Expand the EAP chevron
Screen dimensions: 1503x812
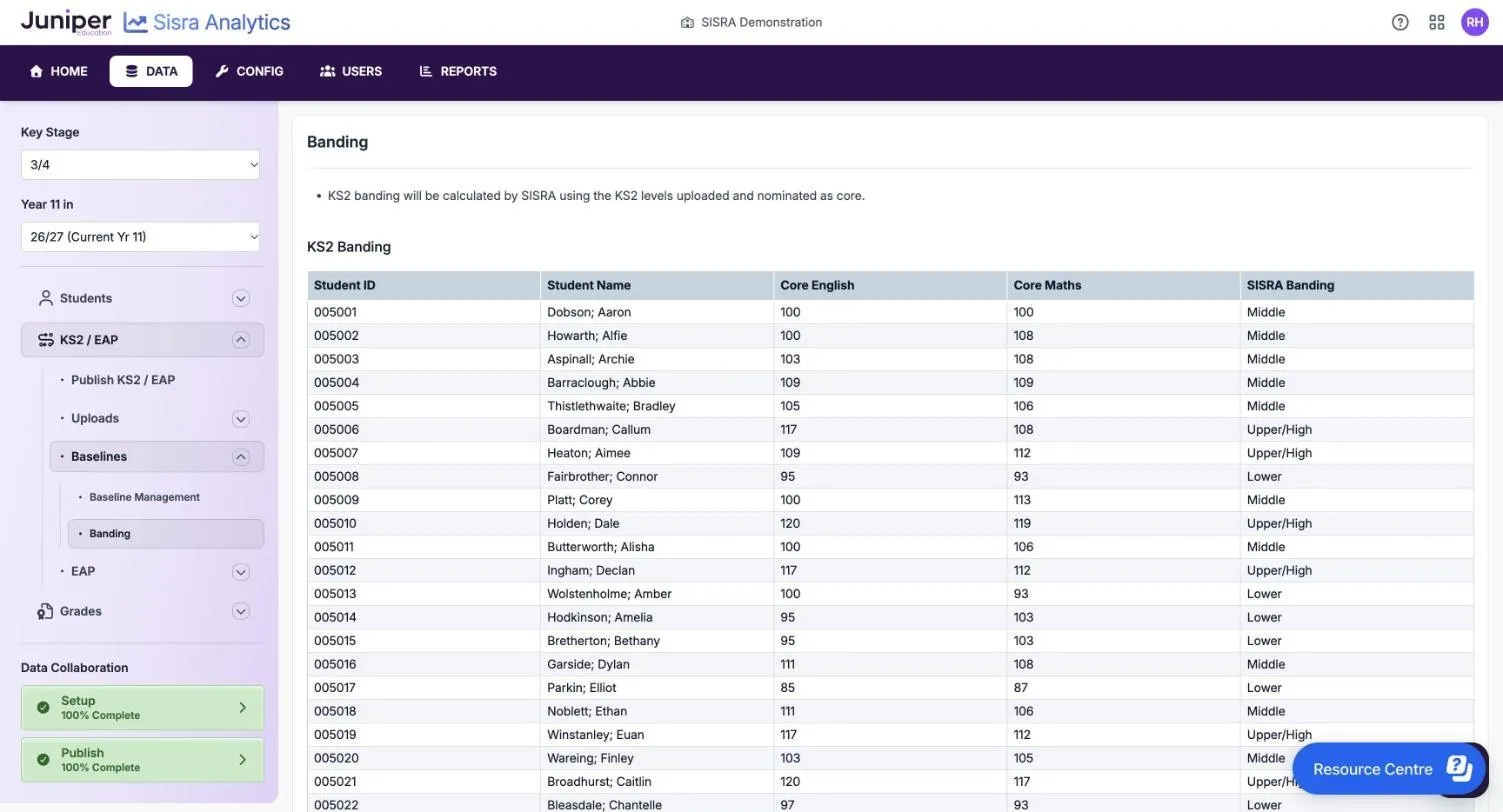click(x=240, y=572)
